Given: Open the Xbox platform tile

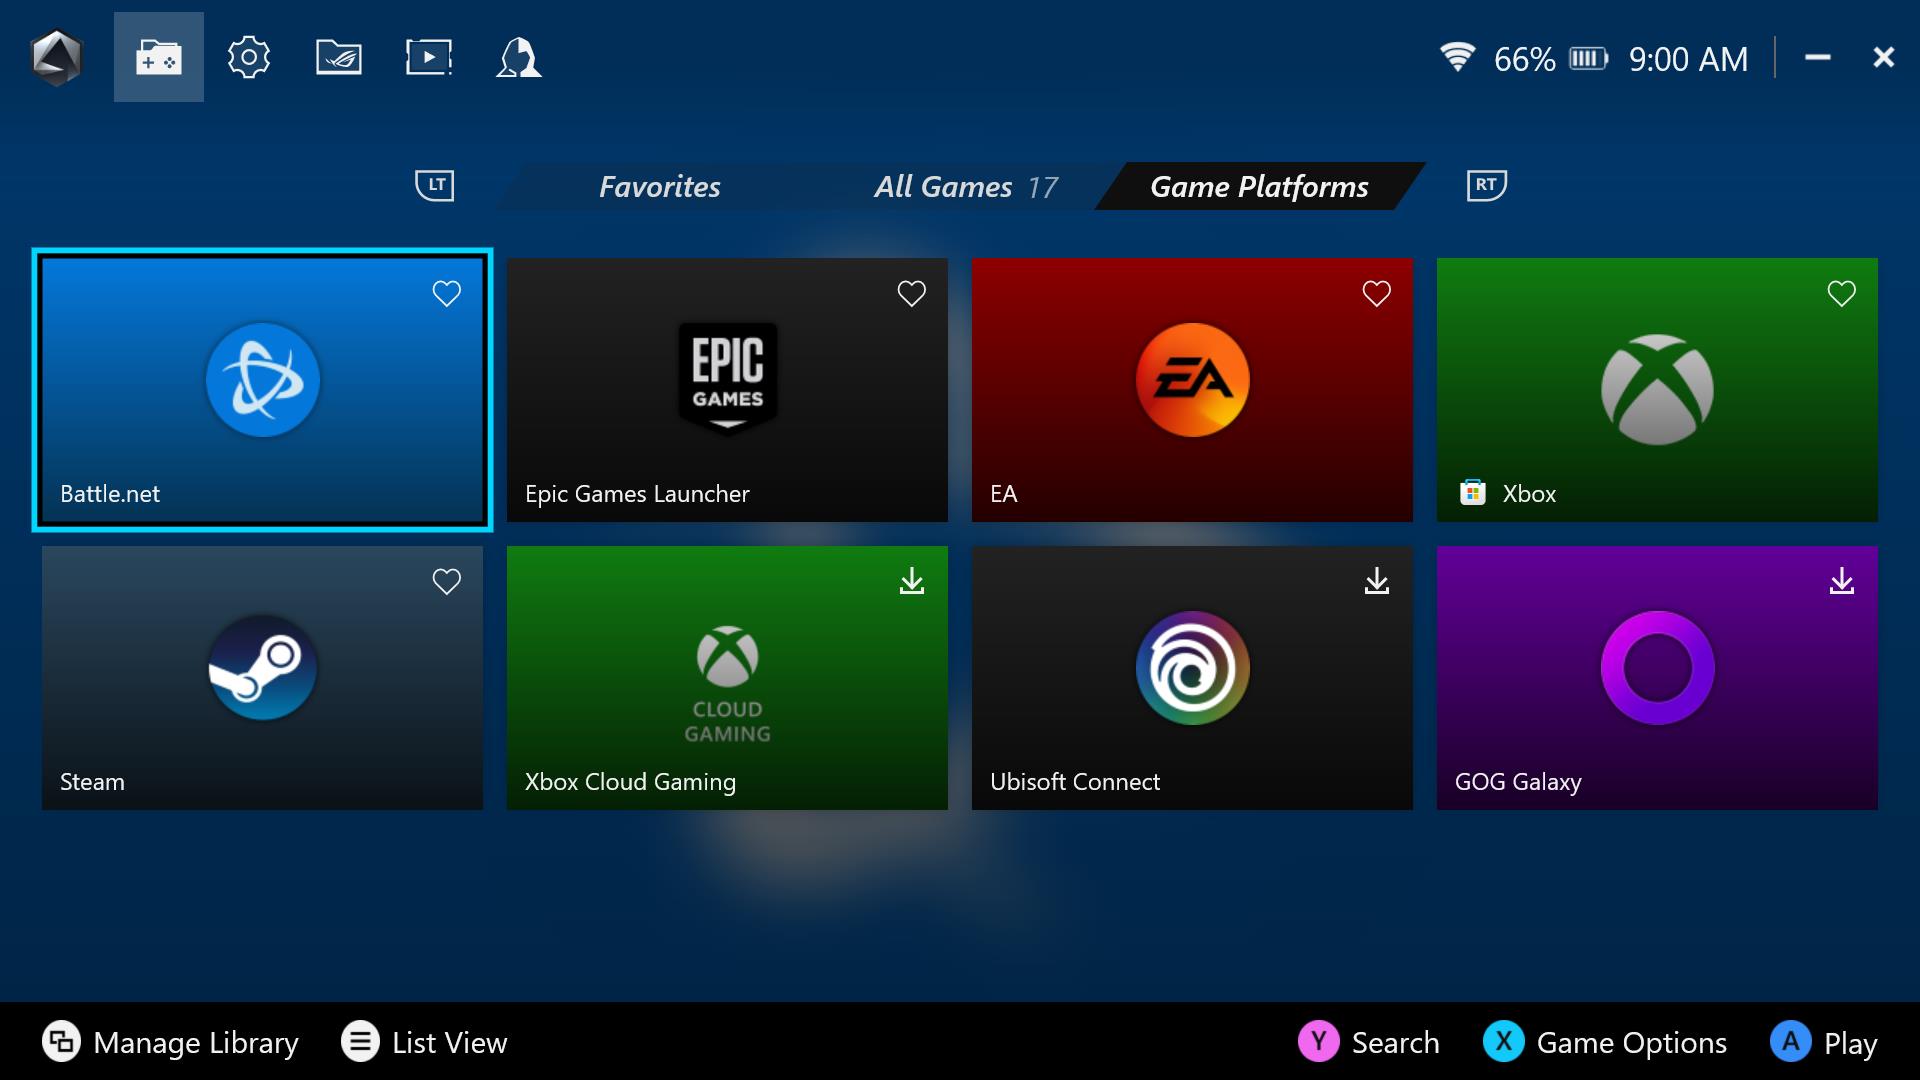Looking at the screenshot, I should pos(1657,390).
